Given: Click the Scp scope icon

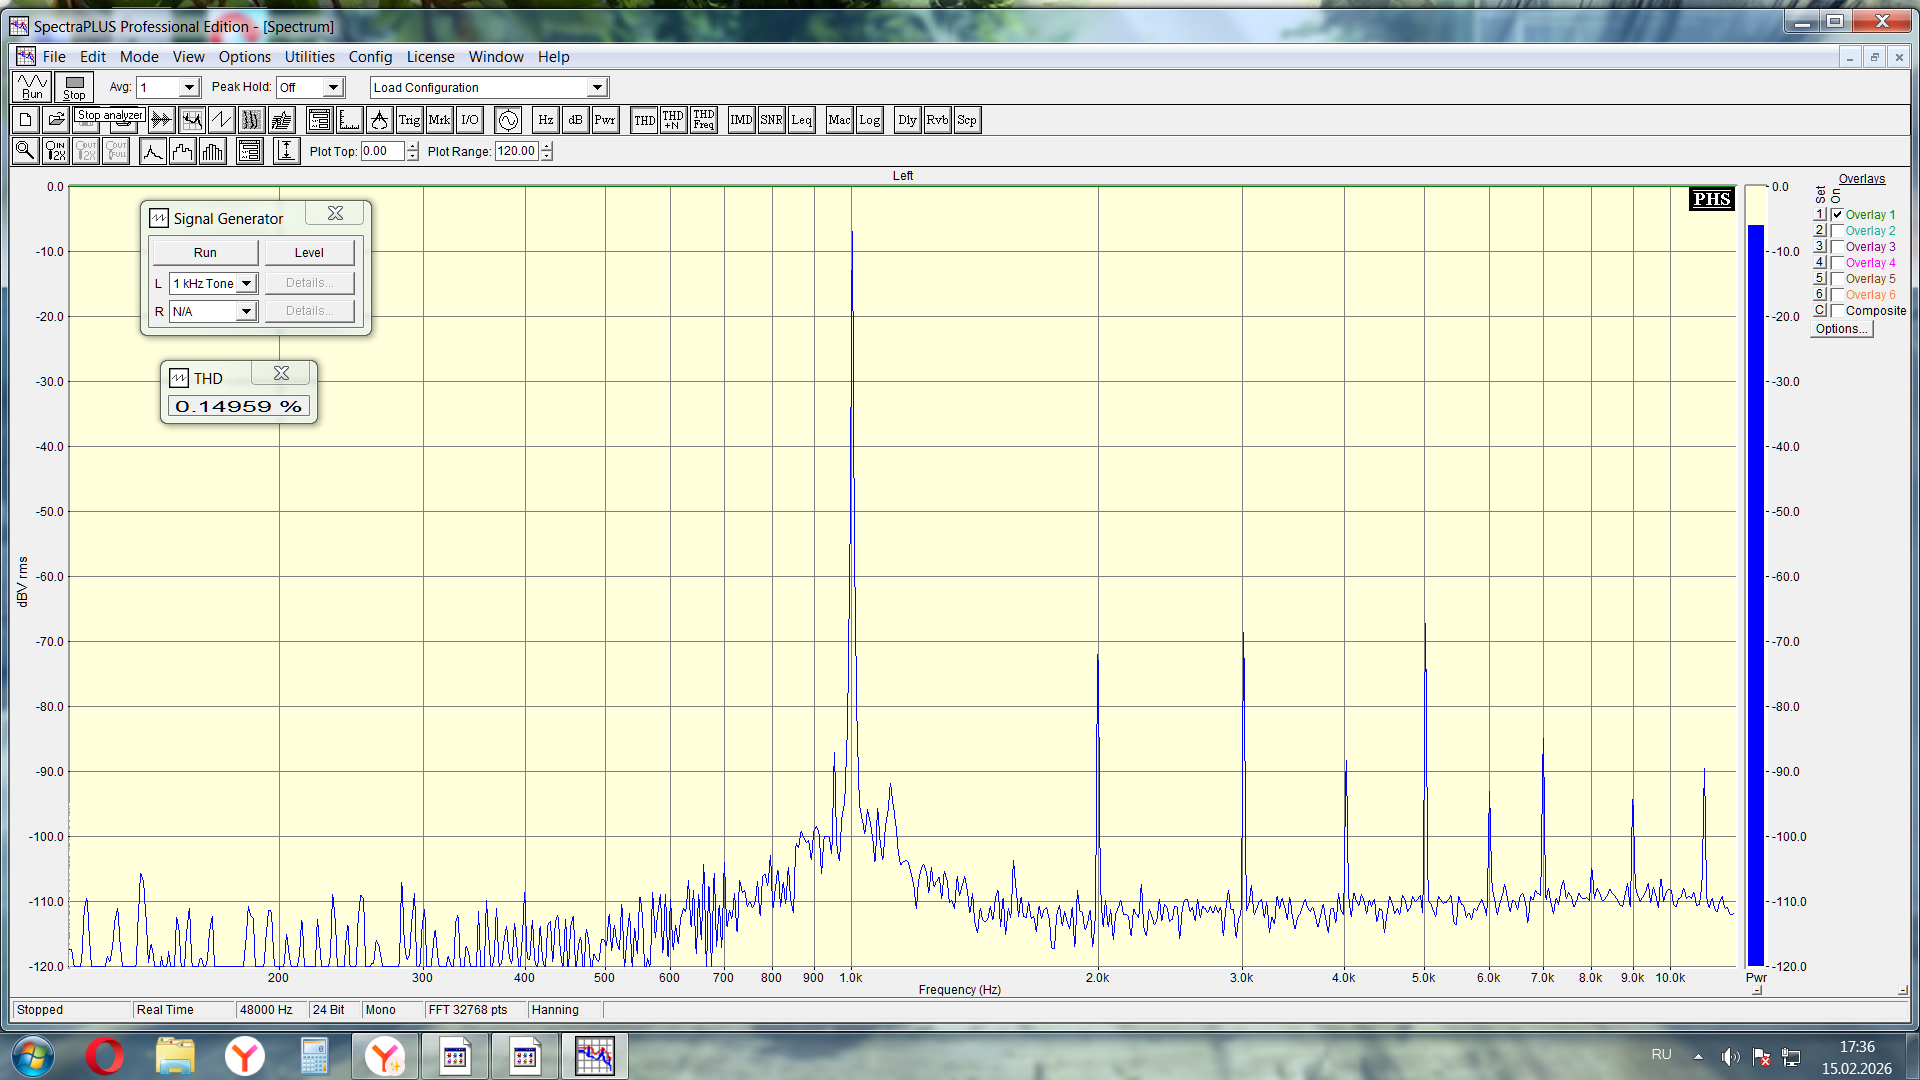Looking at the screenshot, I should point(966,120).
